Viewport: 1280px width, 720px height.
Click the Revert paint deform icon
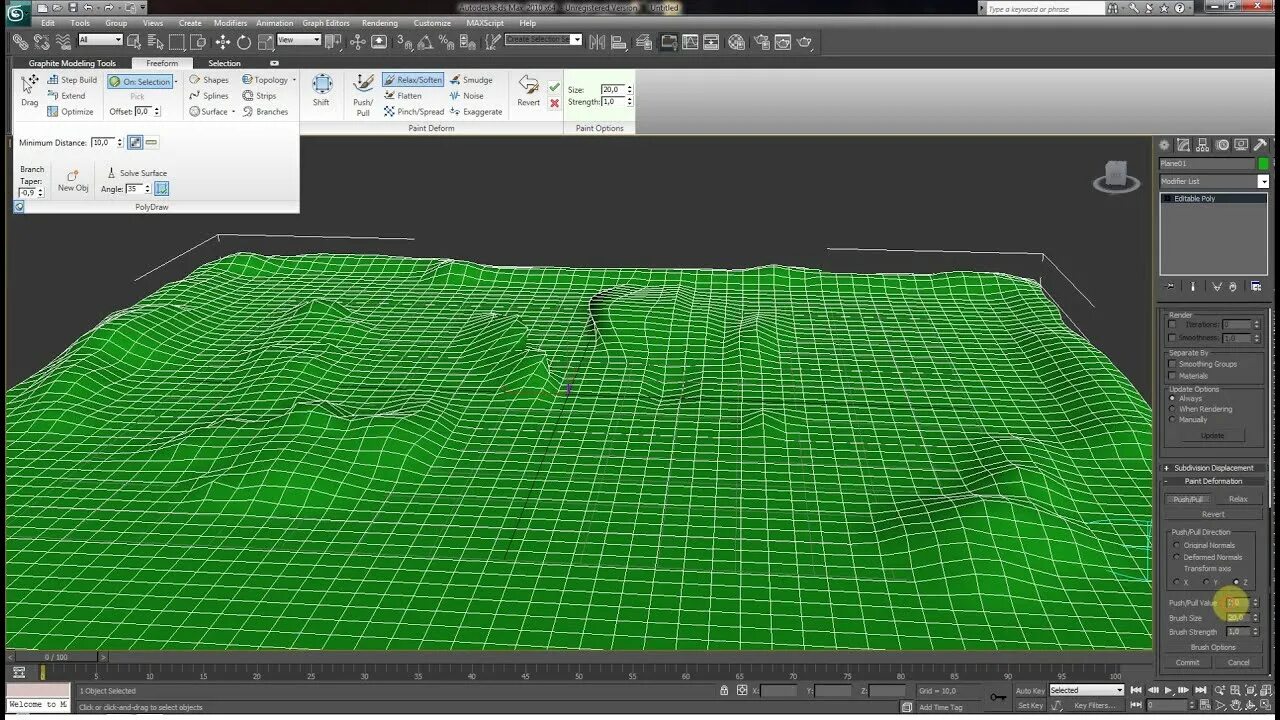click(528, 90)
